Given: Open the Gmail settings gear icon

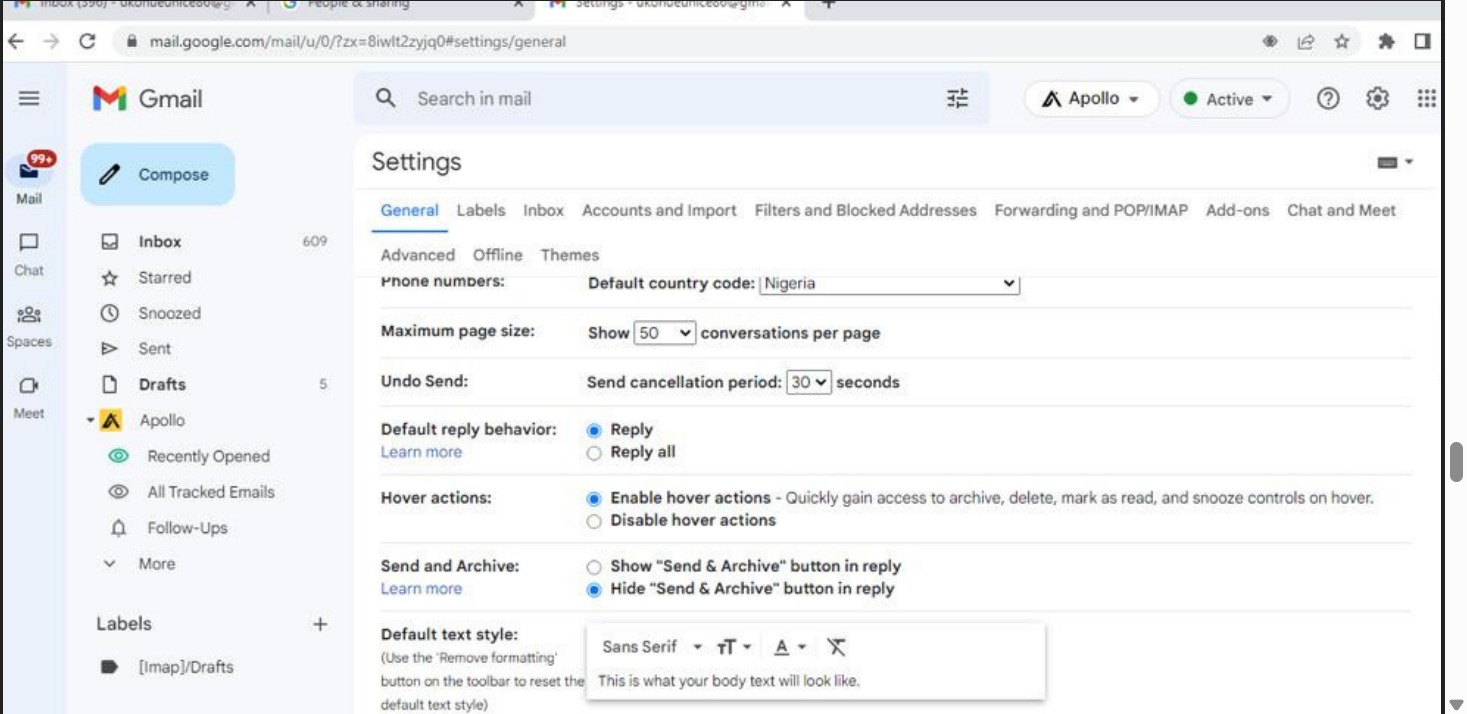Looking at the screenshot, I should point(1377,99).
